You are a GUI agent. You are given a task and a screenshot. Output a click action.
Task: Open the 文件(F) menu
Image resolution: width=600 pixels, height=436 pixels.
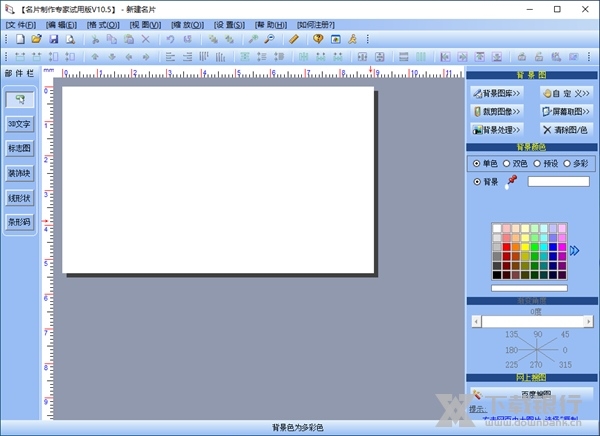21,25
